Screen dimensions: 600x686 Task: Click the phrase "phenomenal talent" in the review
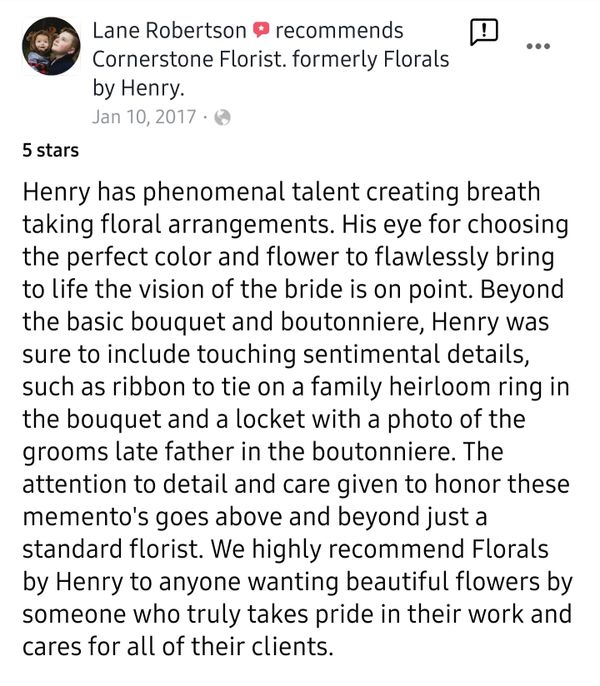click(232, 191)
